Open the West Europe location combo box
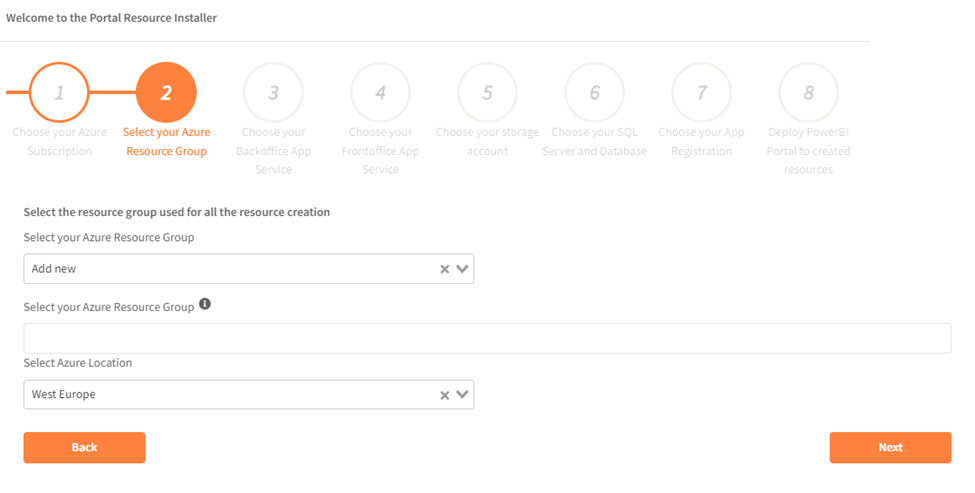This screenshot has width=975, height=493. (230, 395)
